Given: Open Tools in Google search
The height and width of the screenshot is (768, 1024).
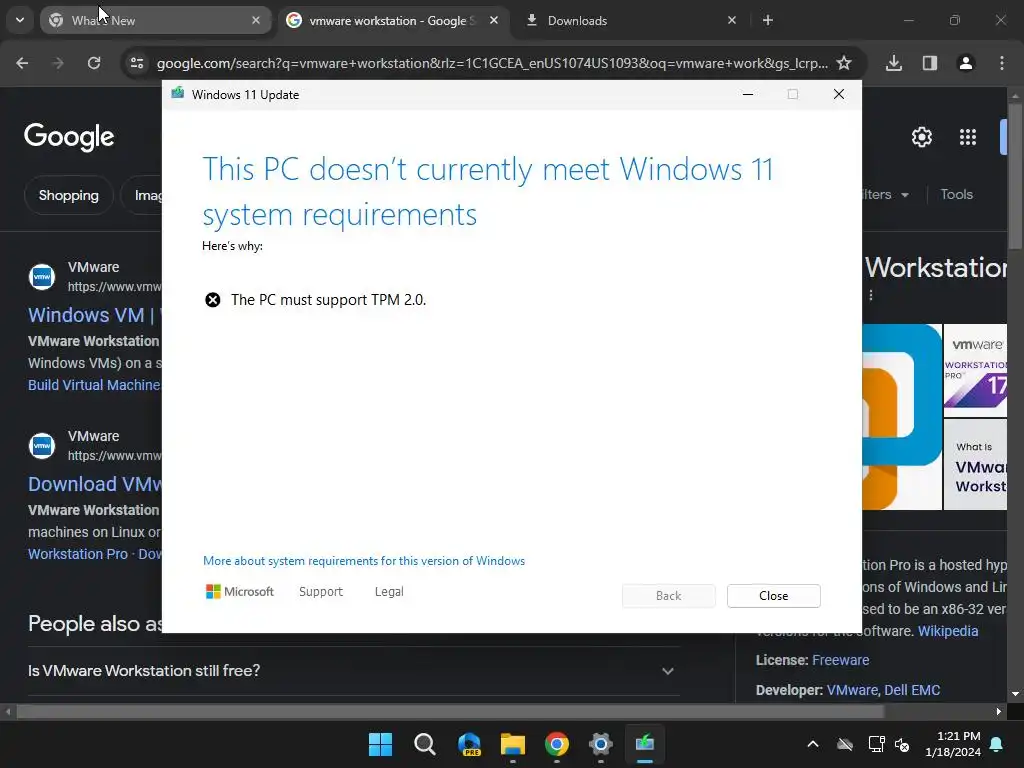Looking at the screenshot, I should coord(956,195).
